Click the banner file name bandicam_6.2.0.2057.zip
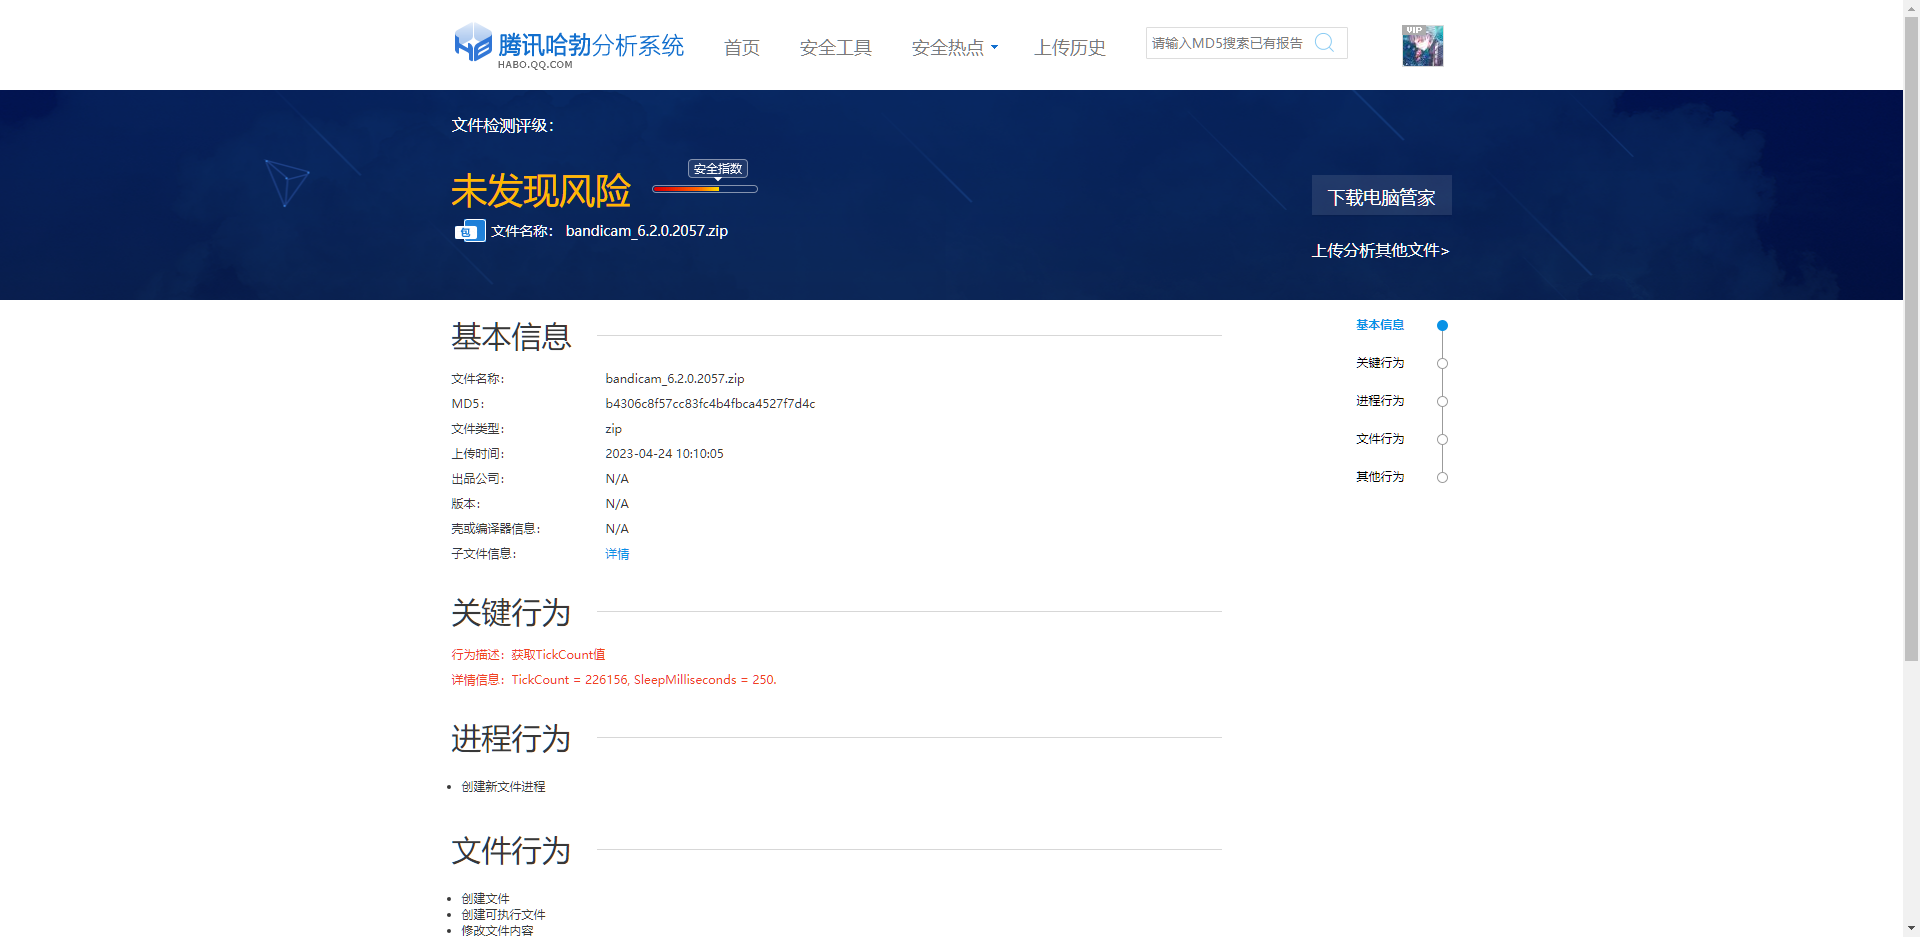 647,231
